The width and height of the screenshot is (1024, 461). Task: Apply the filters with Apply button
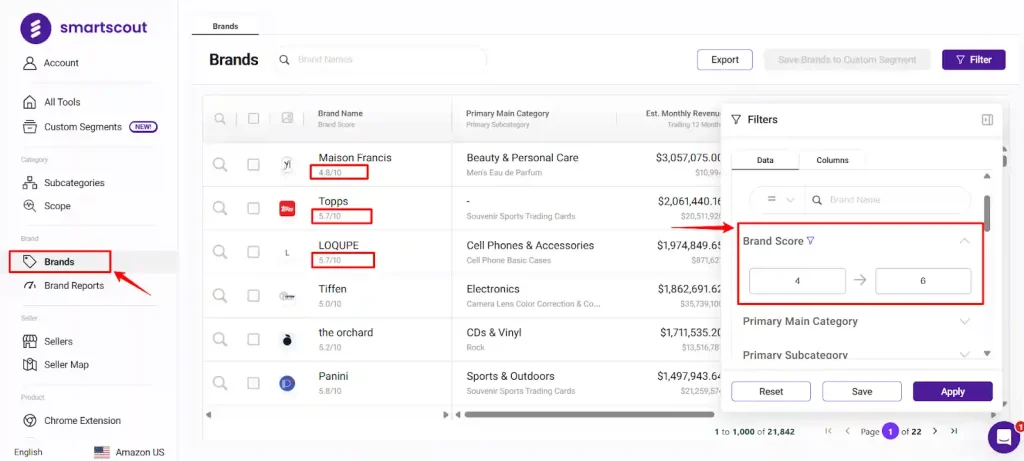(x=952, y=392)
